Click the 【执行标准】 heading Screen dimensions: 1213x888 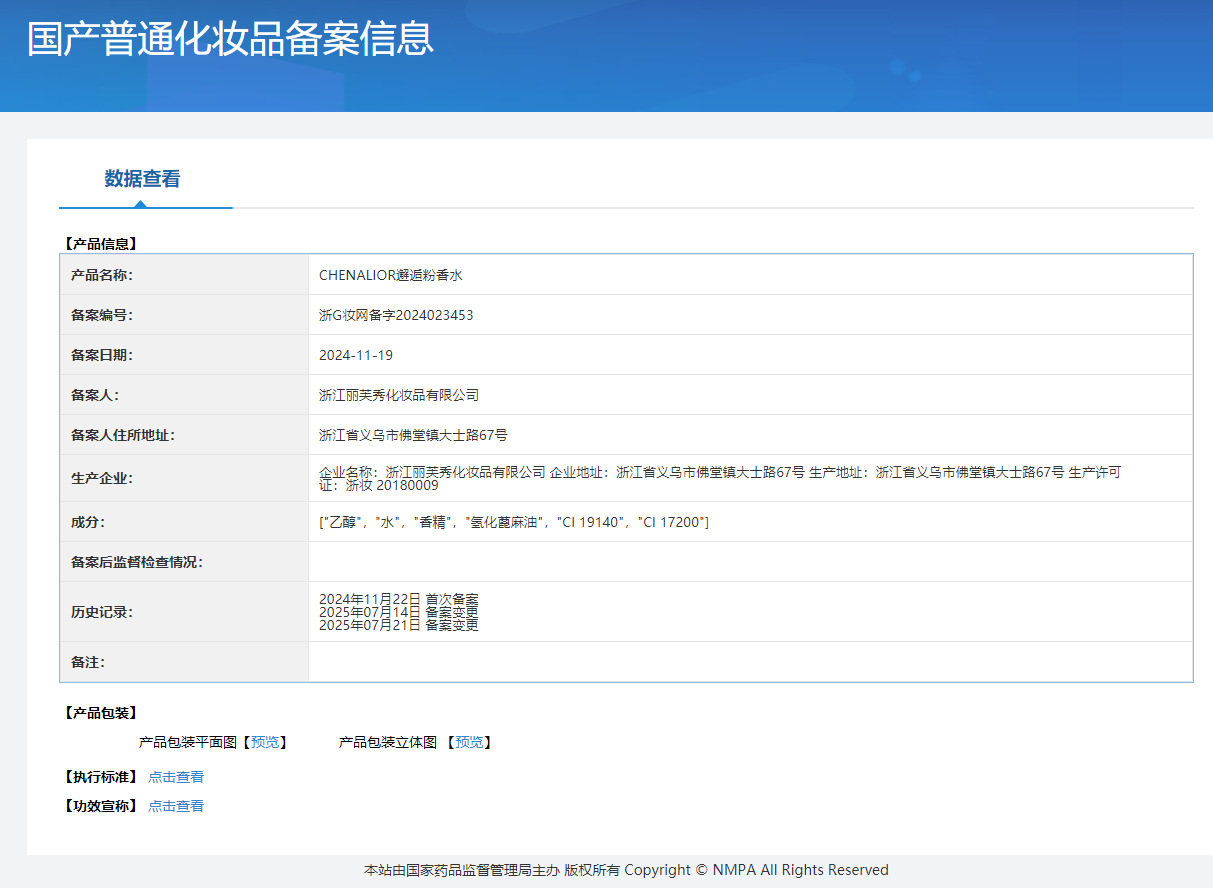coord(99,777)
